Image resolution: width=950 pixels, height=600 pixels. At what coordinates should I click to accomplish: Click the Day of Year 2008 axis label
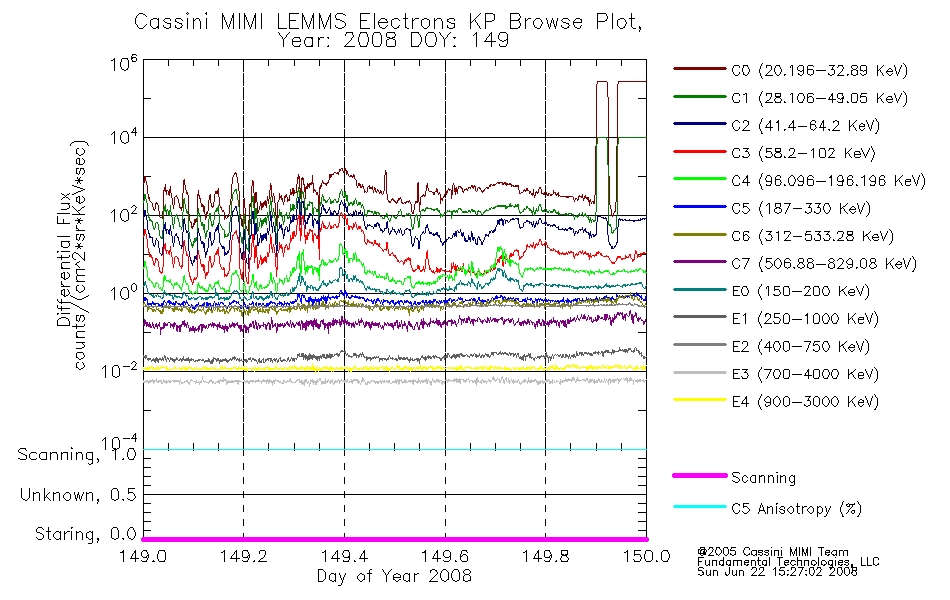pyautogui.click(x=394, y=576)
